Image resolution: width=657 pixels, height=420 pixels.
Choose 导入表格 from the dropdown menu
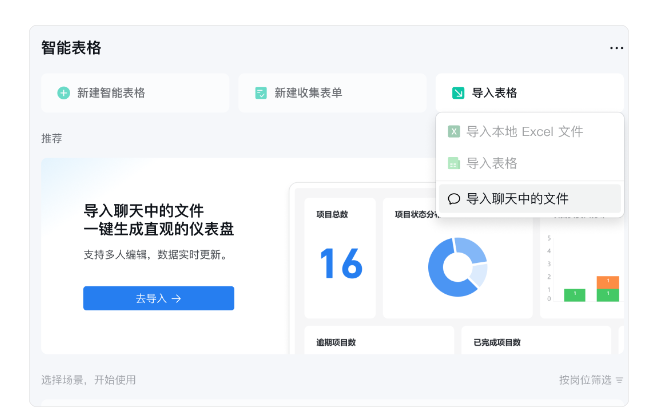pyautogui.click(x=492, y=163)
